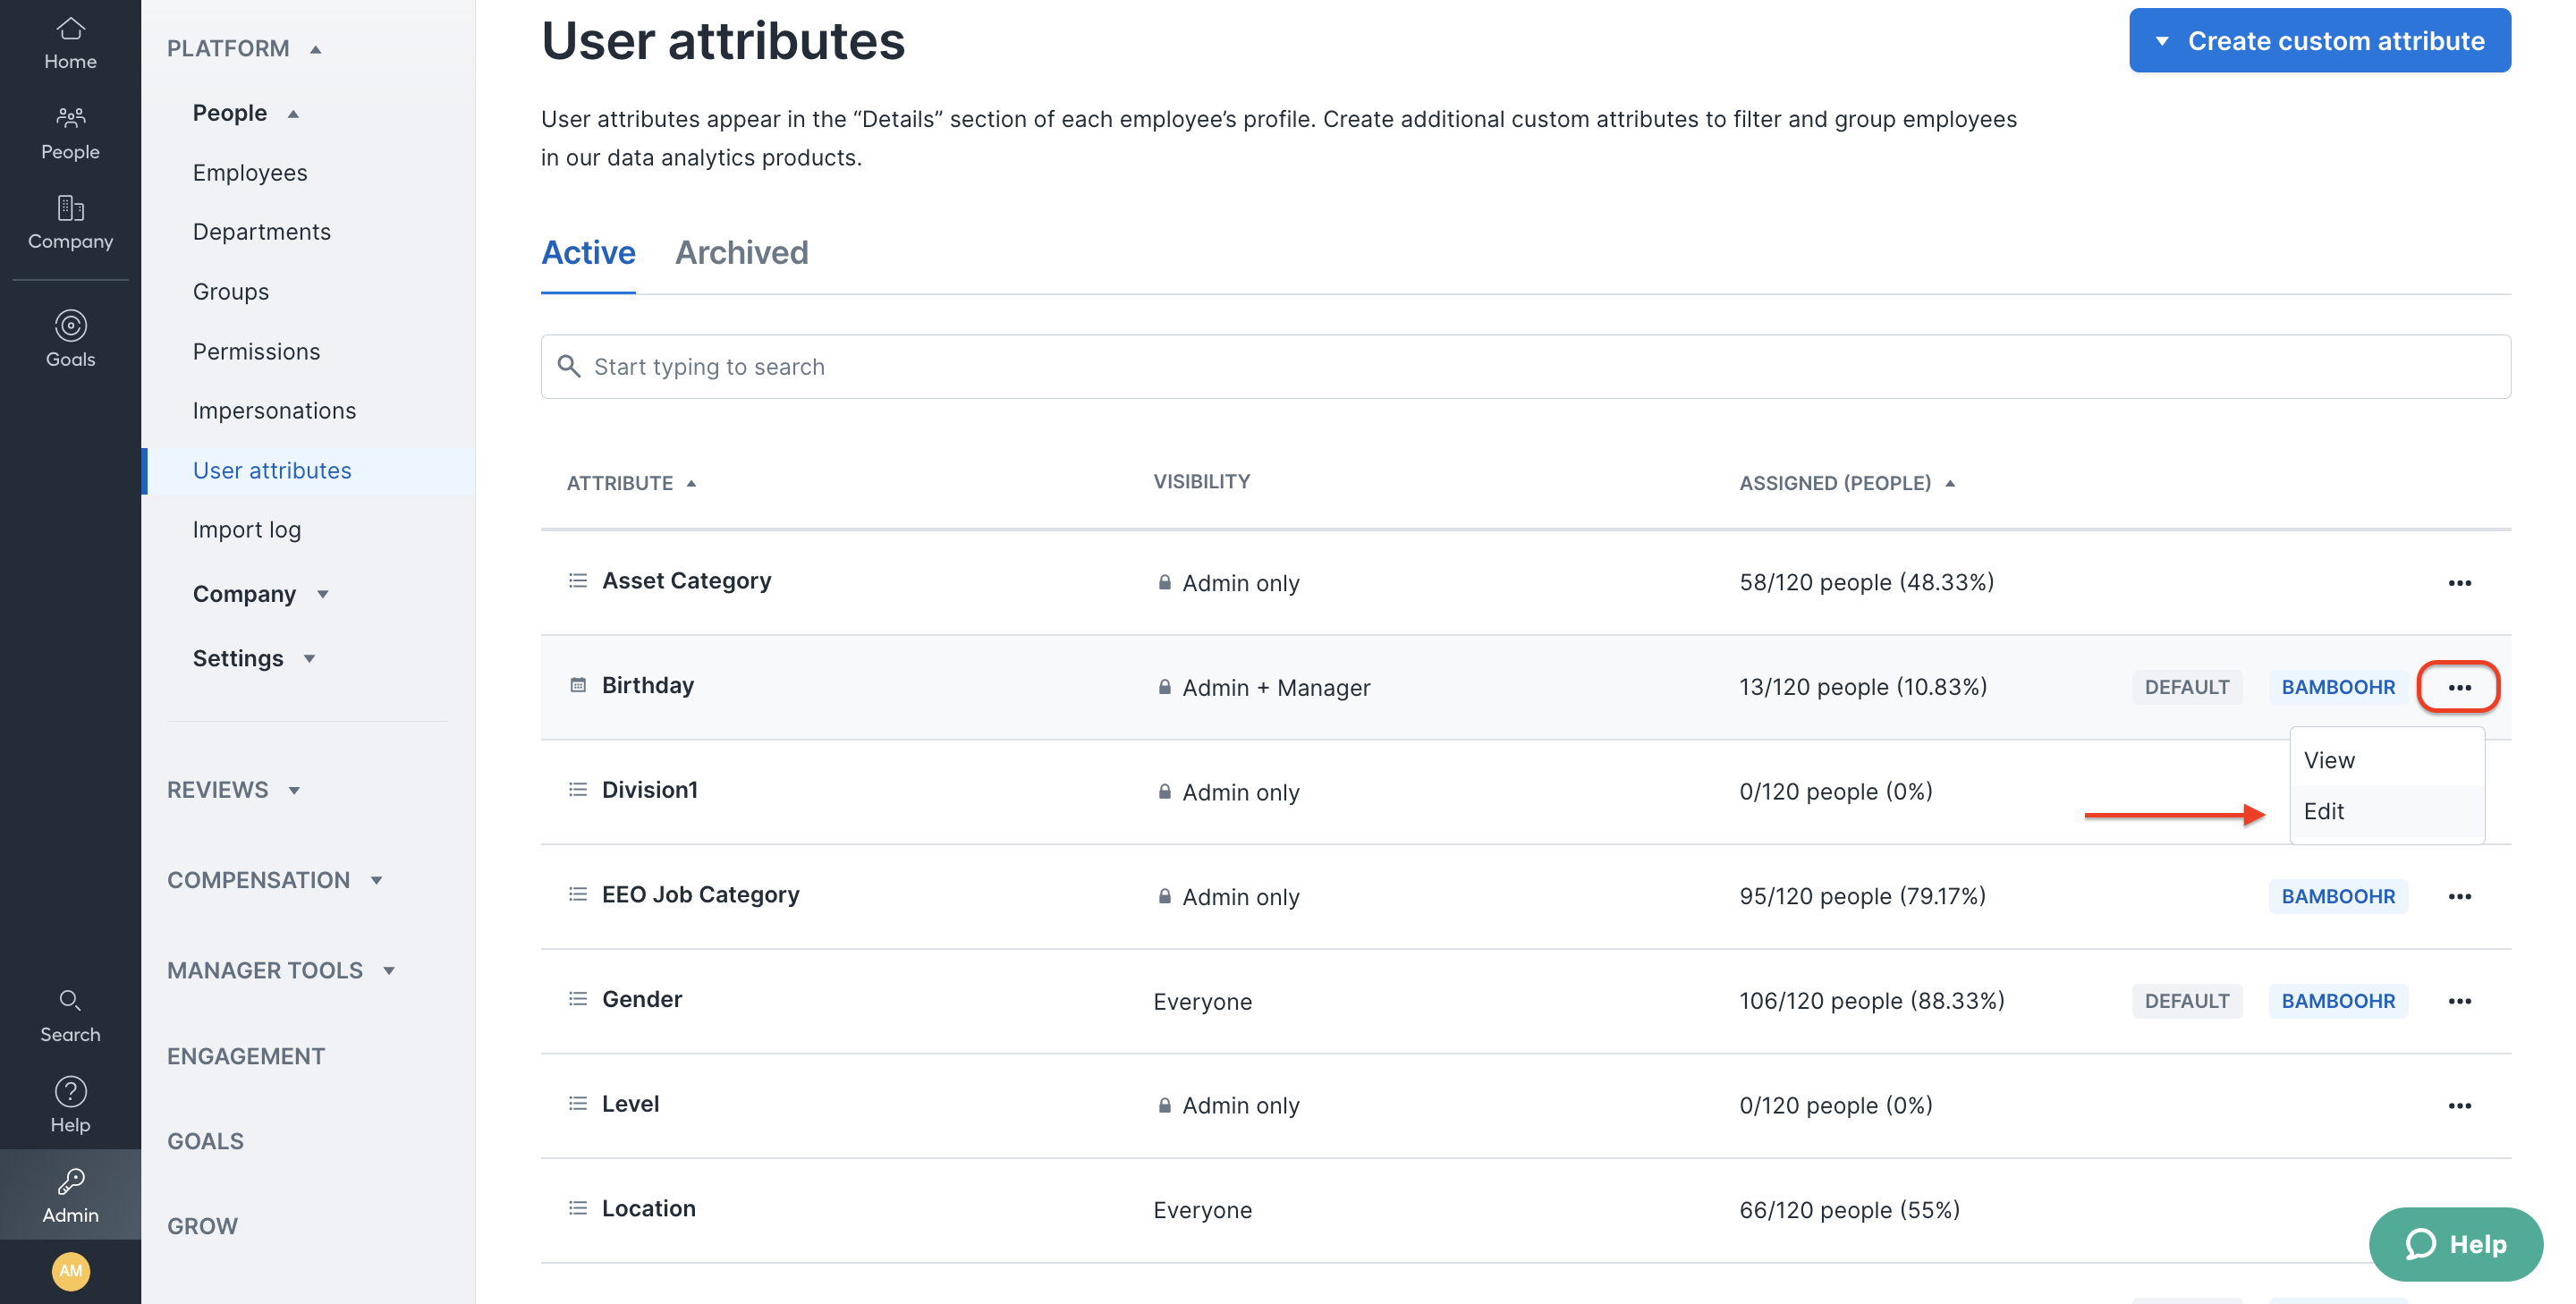Open the GROW section
Image resolution: width=2576 pixels, height=1304 pixels.
(202, 1226)
